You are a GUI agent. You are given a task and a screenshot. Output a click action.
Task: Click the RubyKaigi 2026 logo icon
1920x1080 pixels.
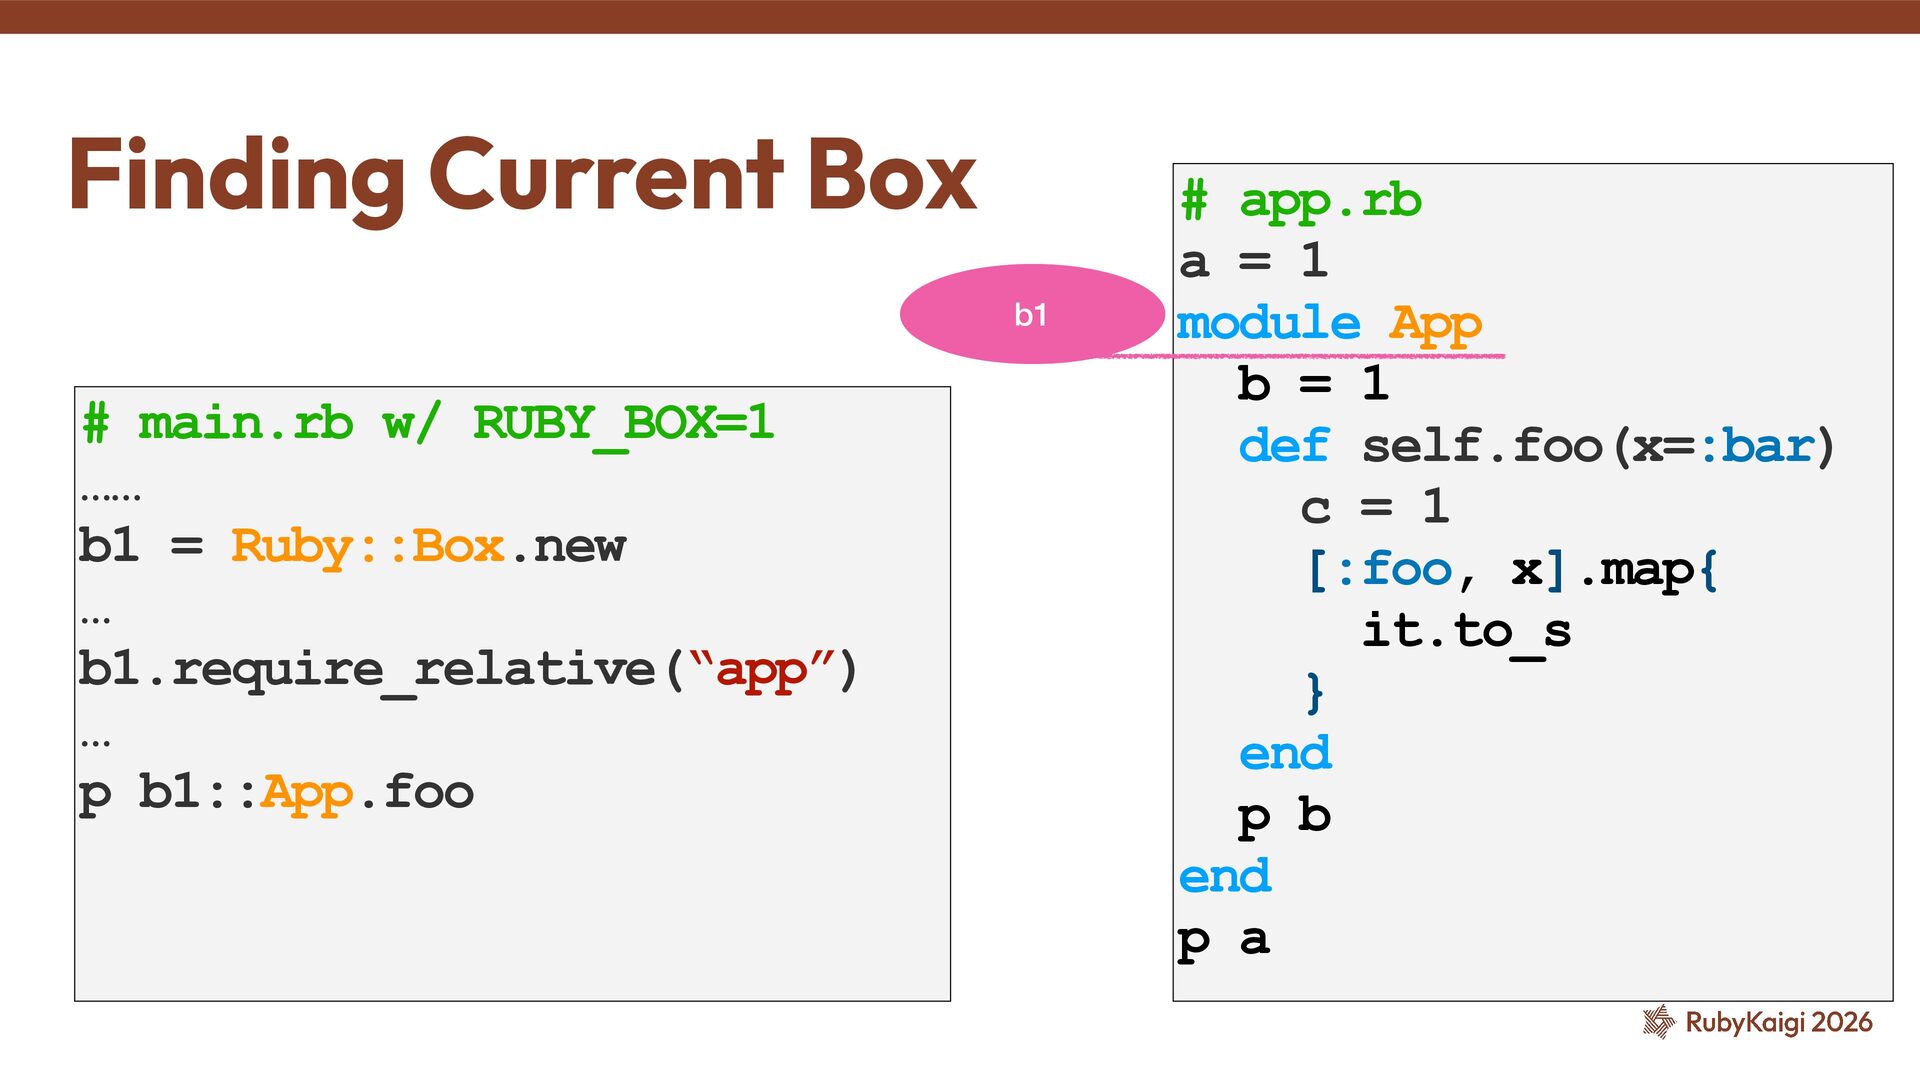click(1658, 1021)
